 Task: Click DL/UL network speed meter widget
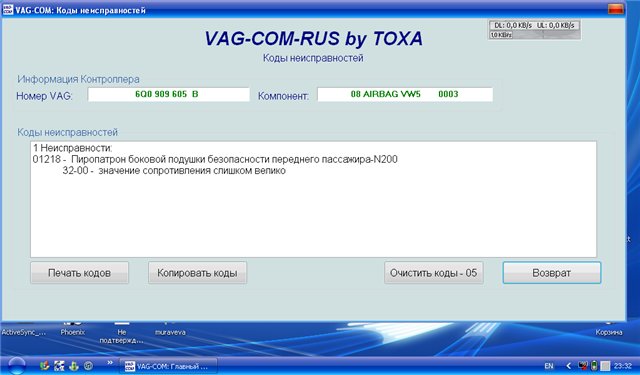(535, 30)
